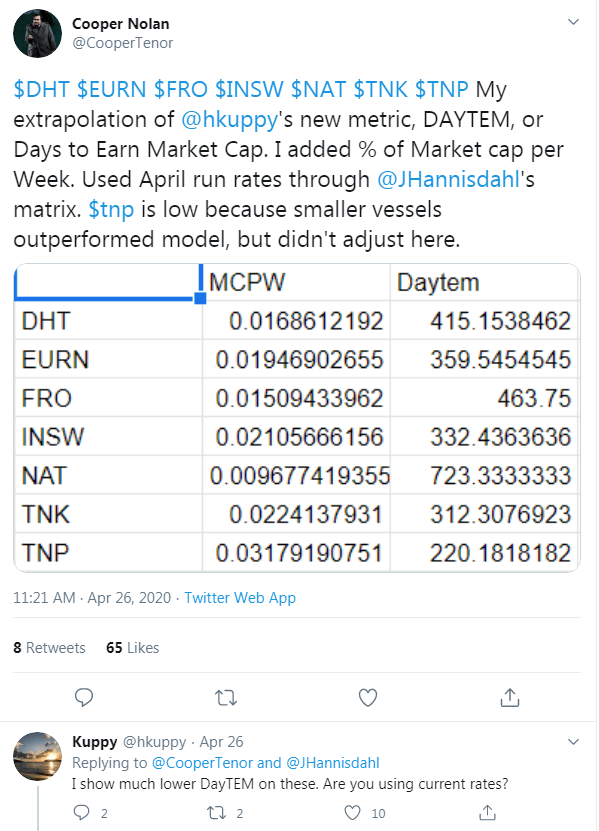This screenshot has height=831, width=599.
Task: Reply to Kuppy's comment
Action: point(82,812)
